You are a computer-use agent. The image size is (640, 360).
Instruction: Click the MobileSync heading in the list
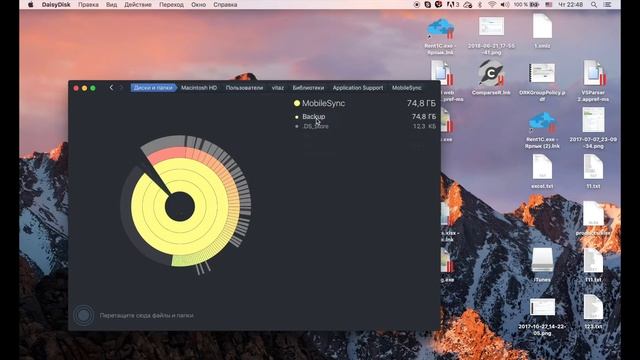(323, 103)
